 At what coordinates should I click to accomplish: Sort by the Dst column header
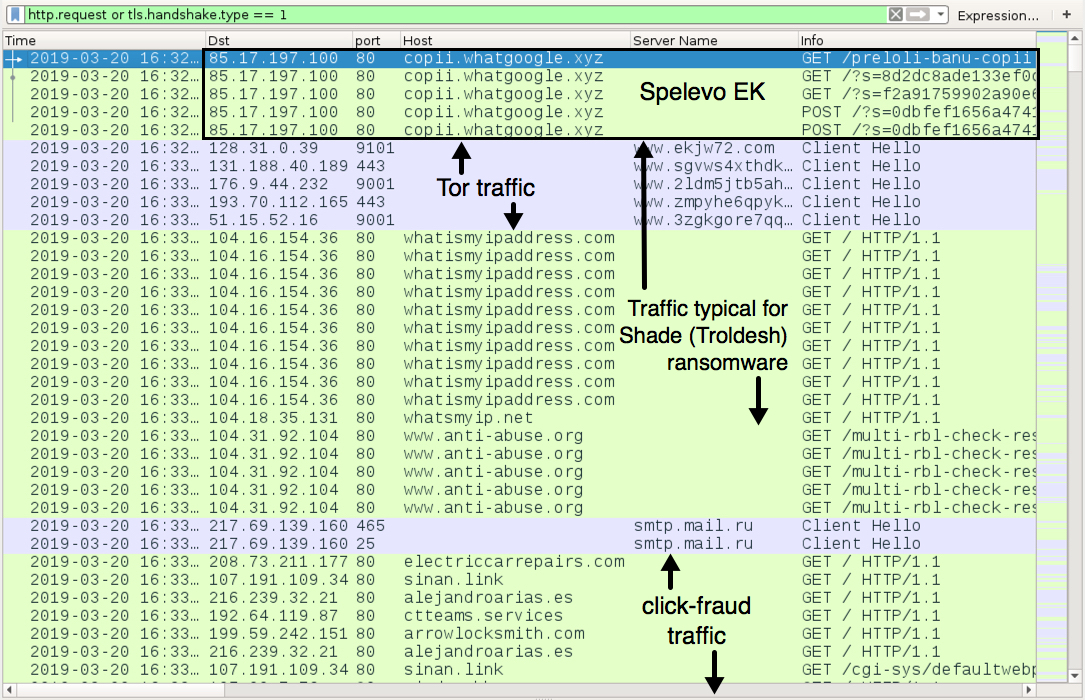[x=279, y=40]
